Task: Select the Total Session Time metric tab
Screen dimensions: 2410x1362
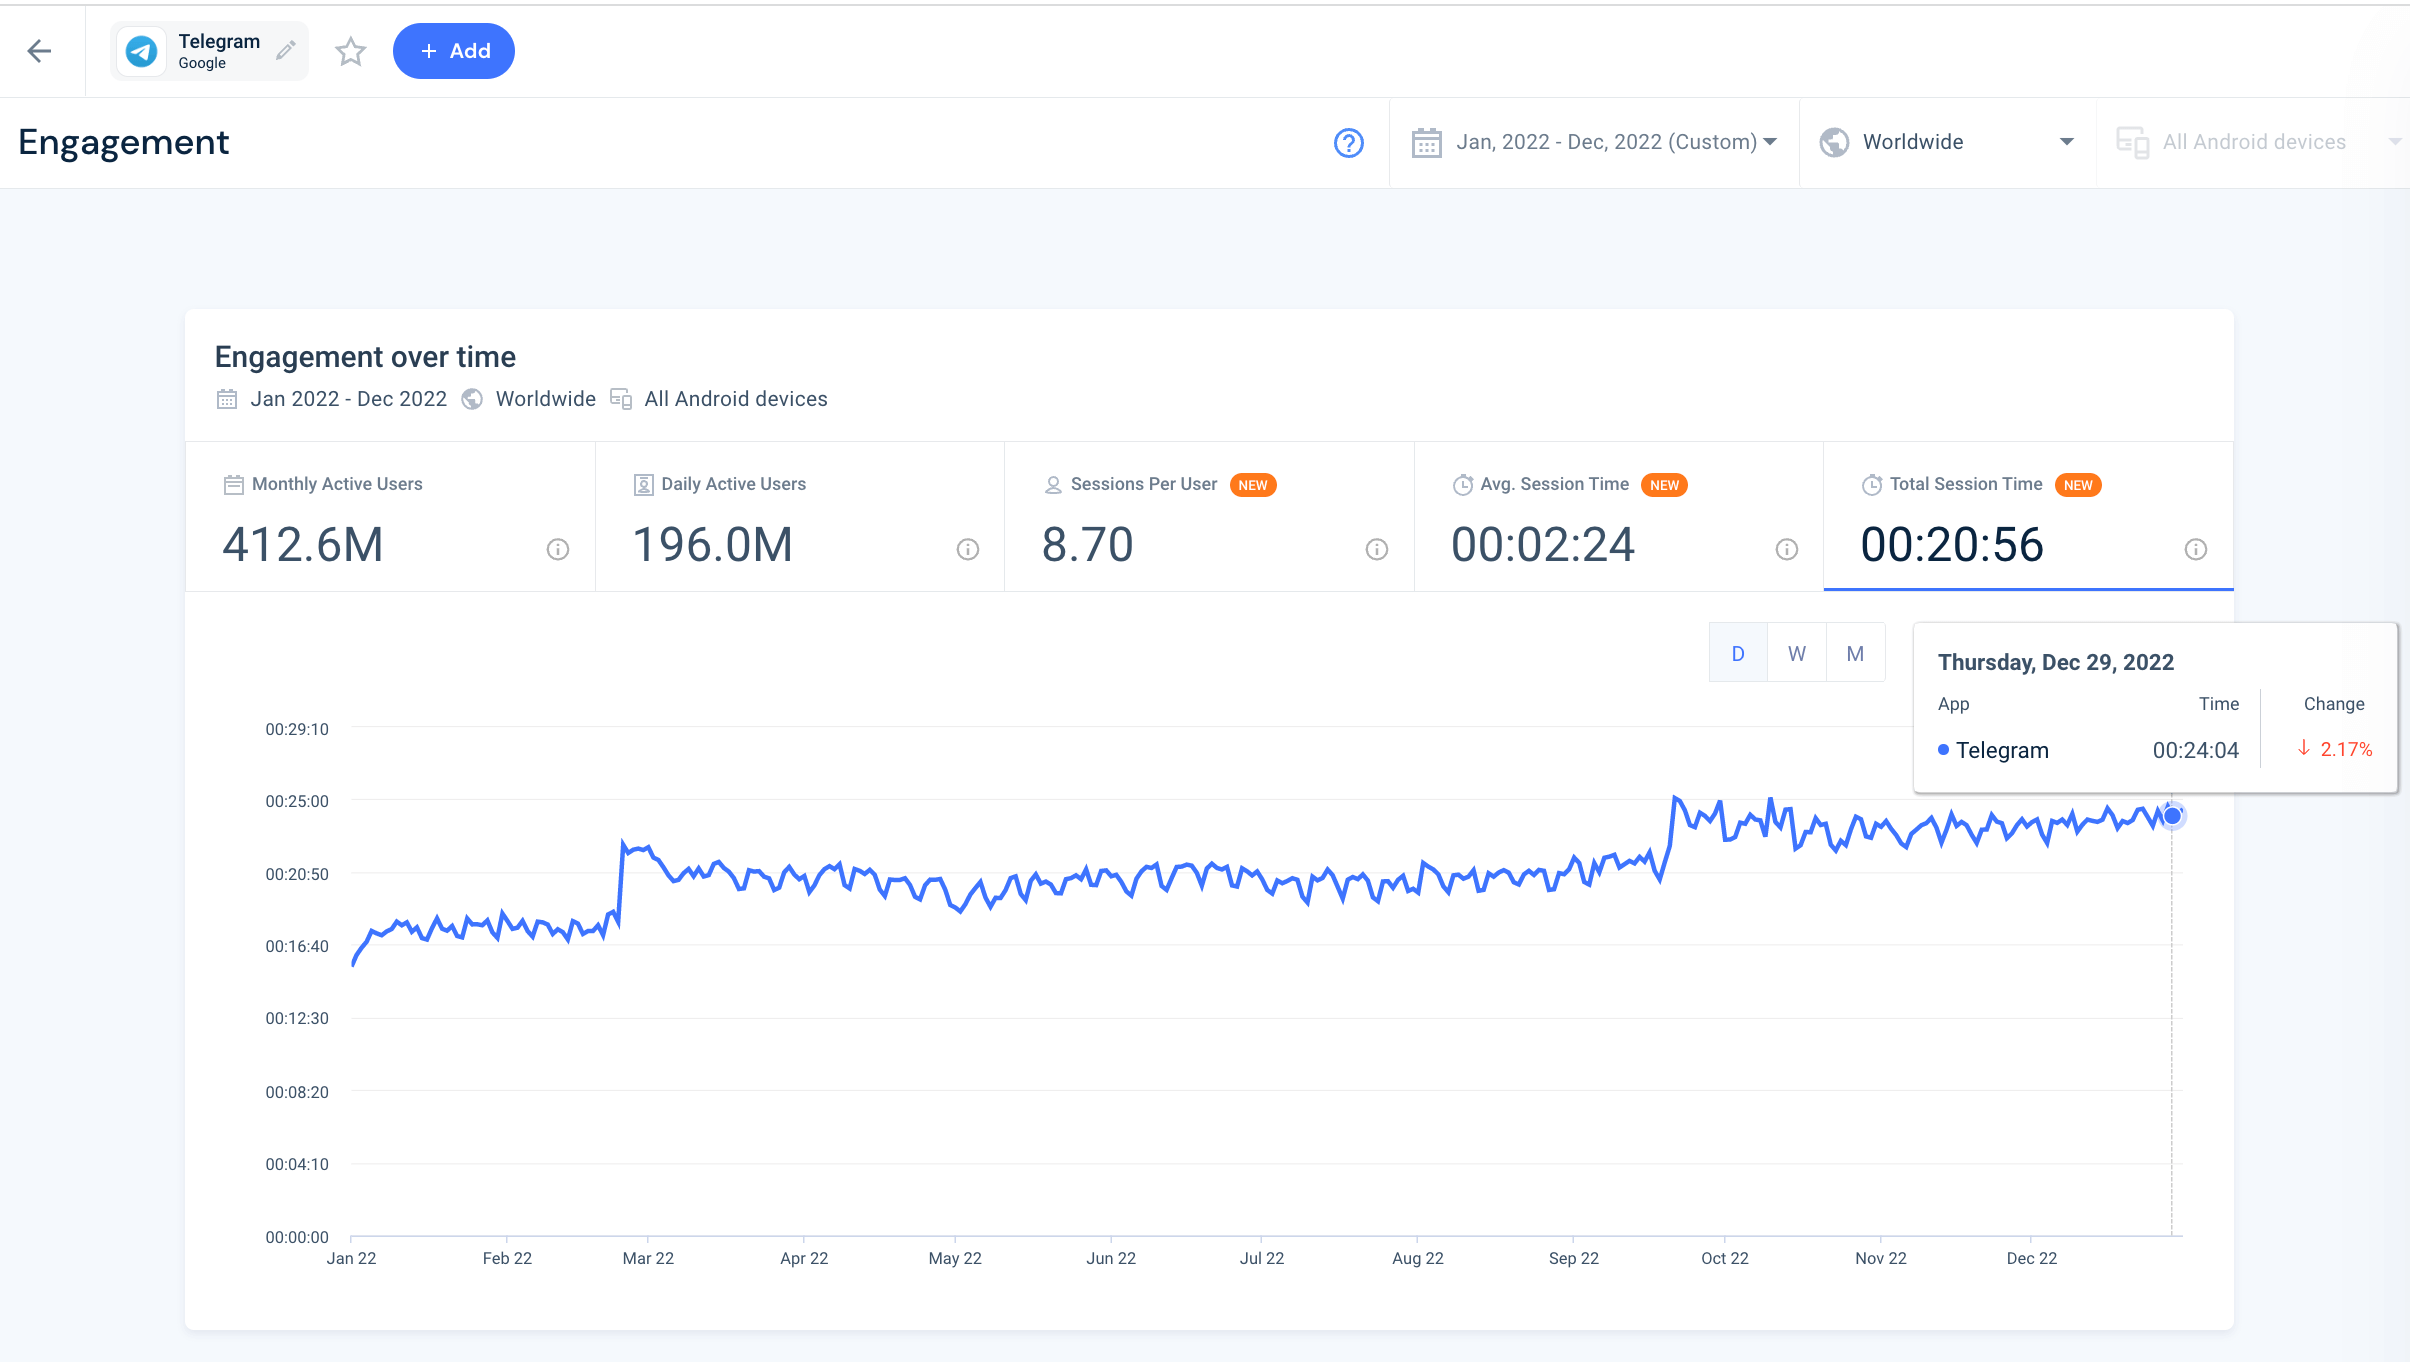Action: click(x=2029, y=517)
